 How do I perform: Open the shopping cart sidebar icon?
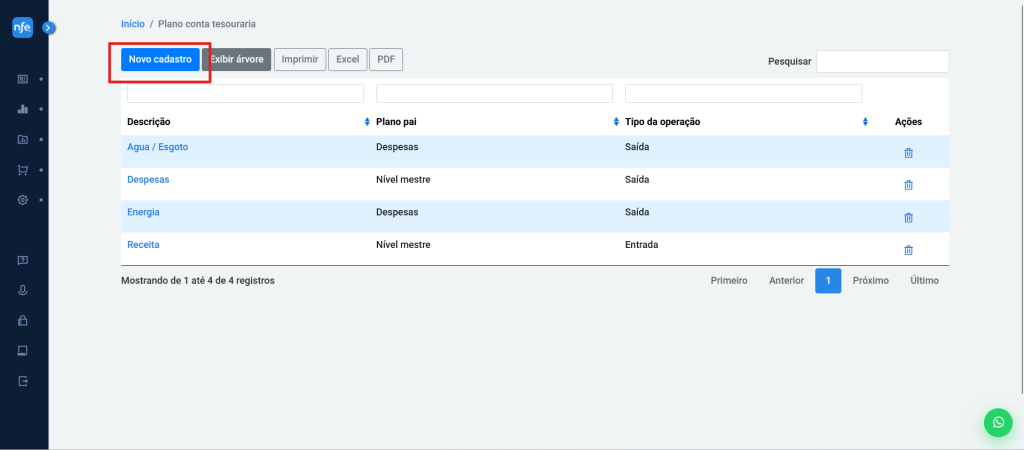click(22, 170)
